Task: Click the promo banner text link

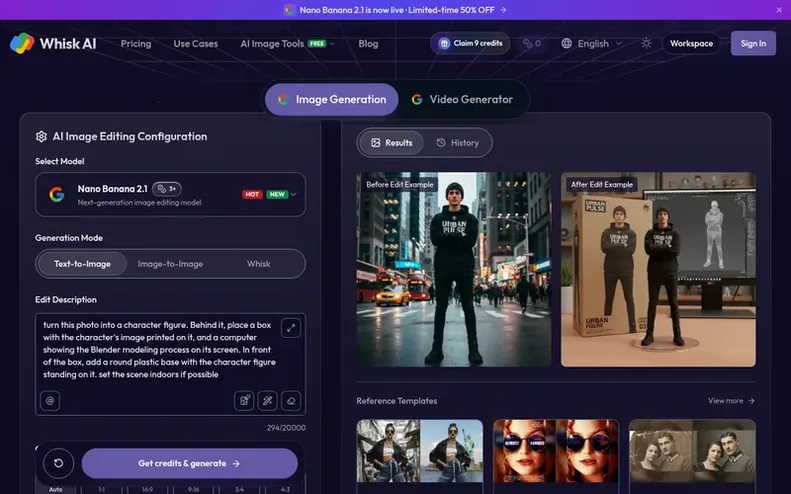Action: pyautogui.click(x=397, y=10)
